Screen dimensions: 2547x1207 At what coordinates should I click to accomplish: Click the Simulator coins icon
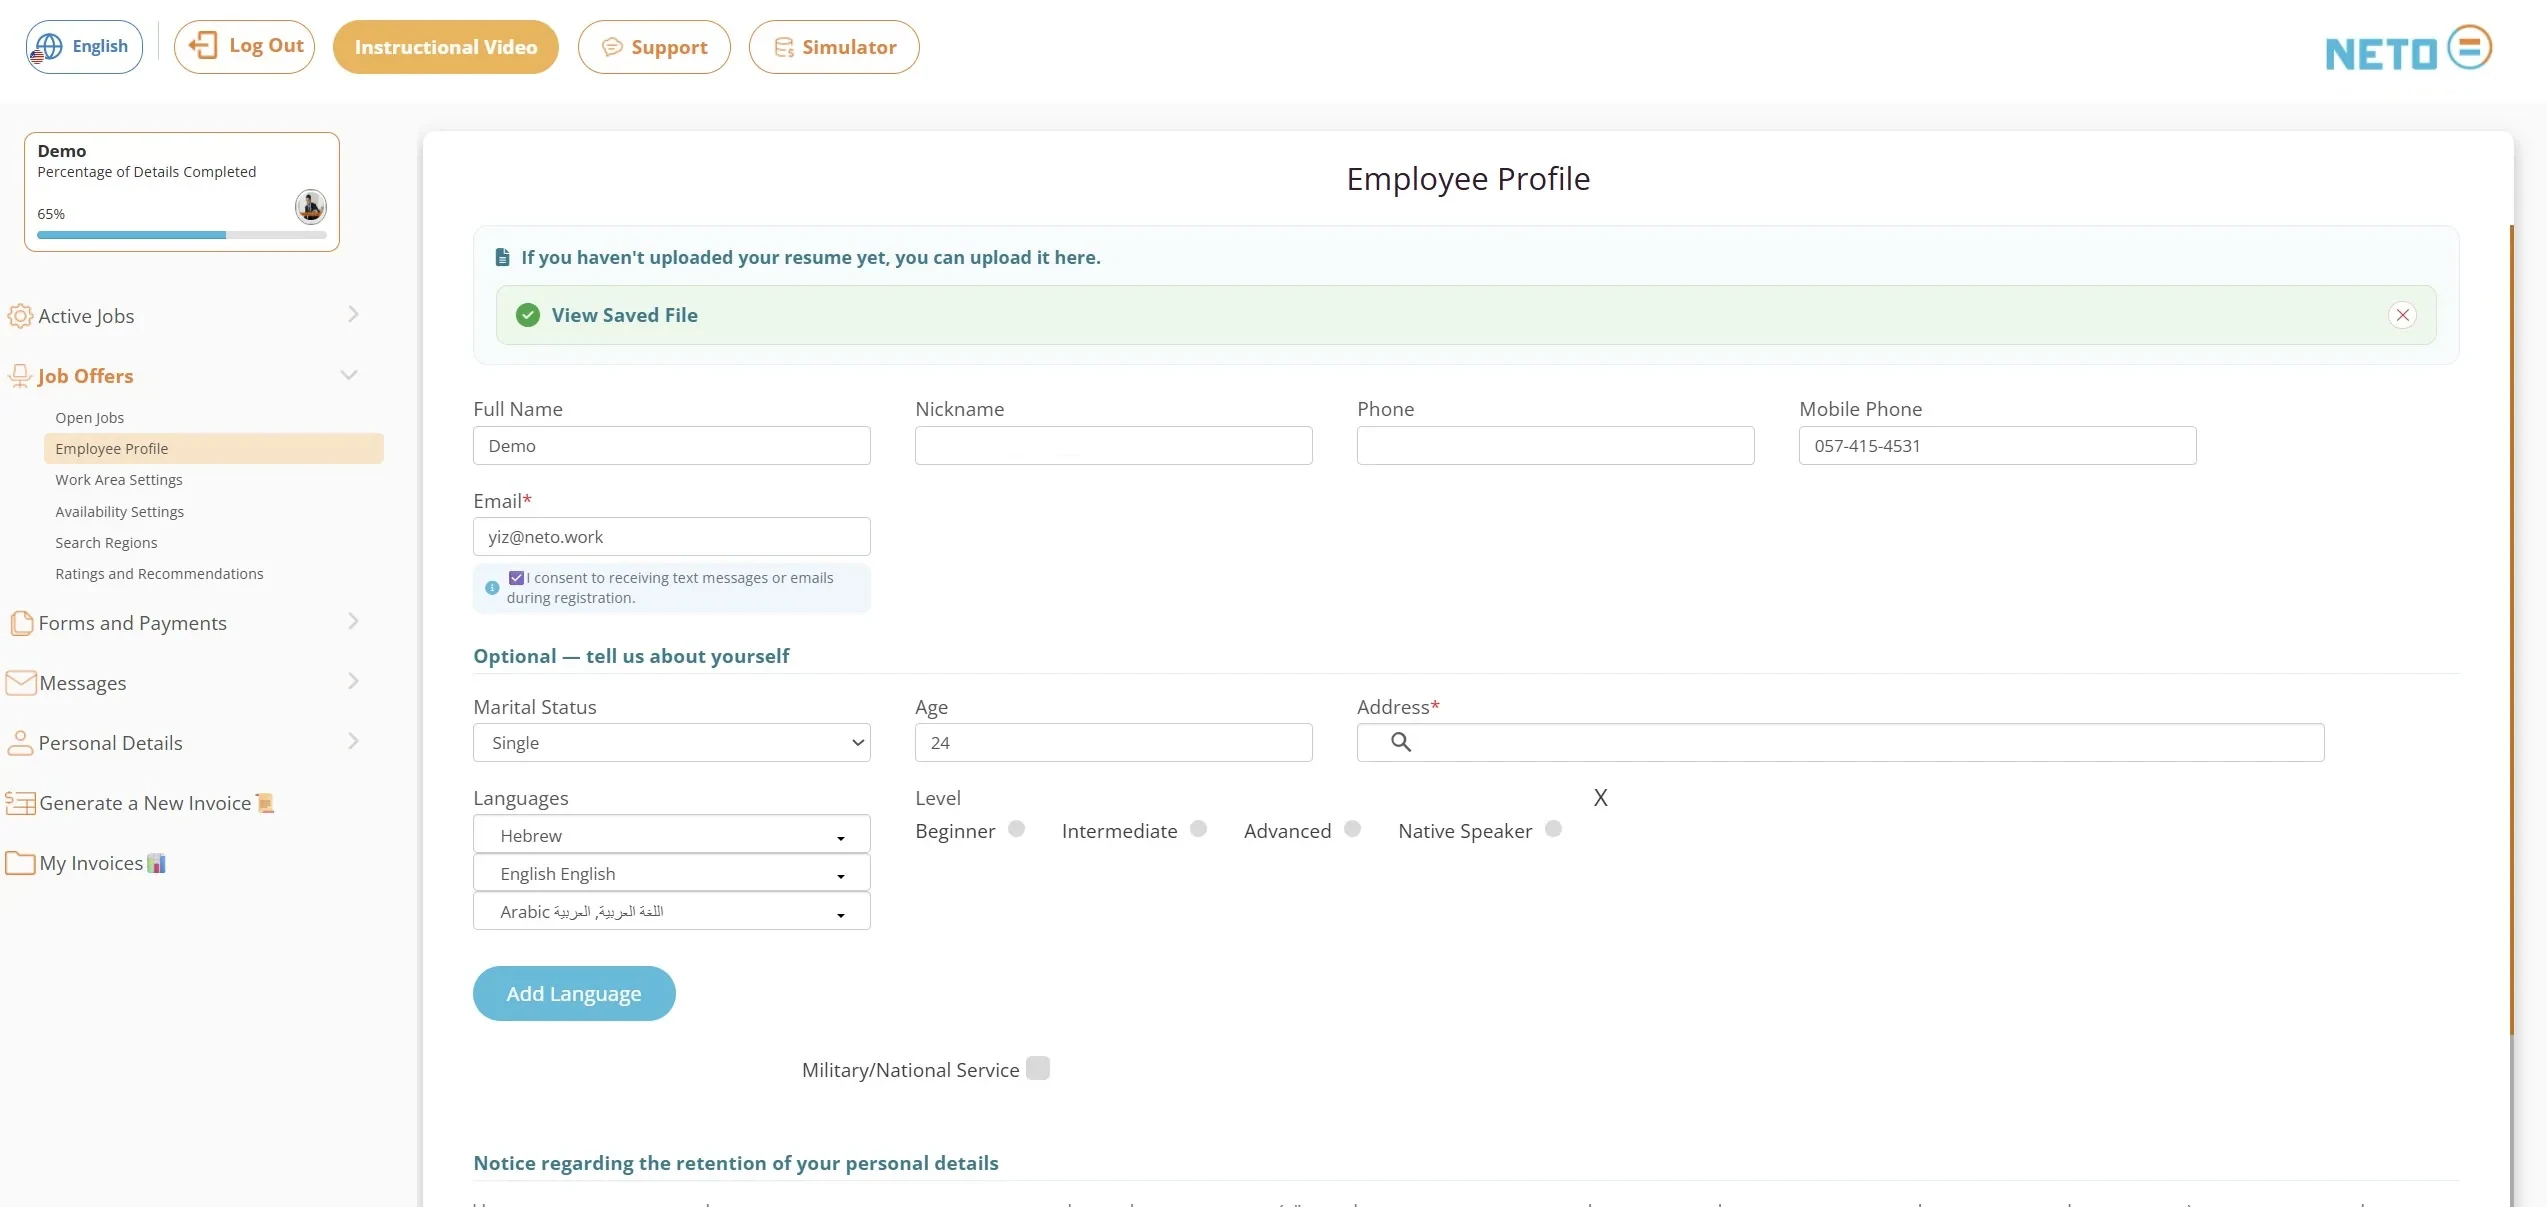click(784, 47)
